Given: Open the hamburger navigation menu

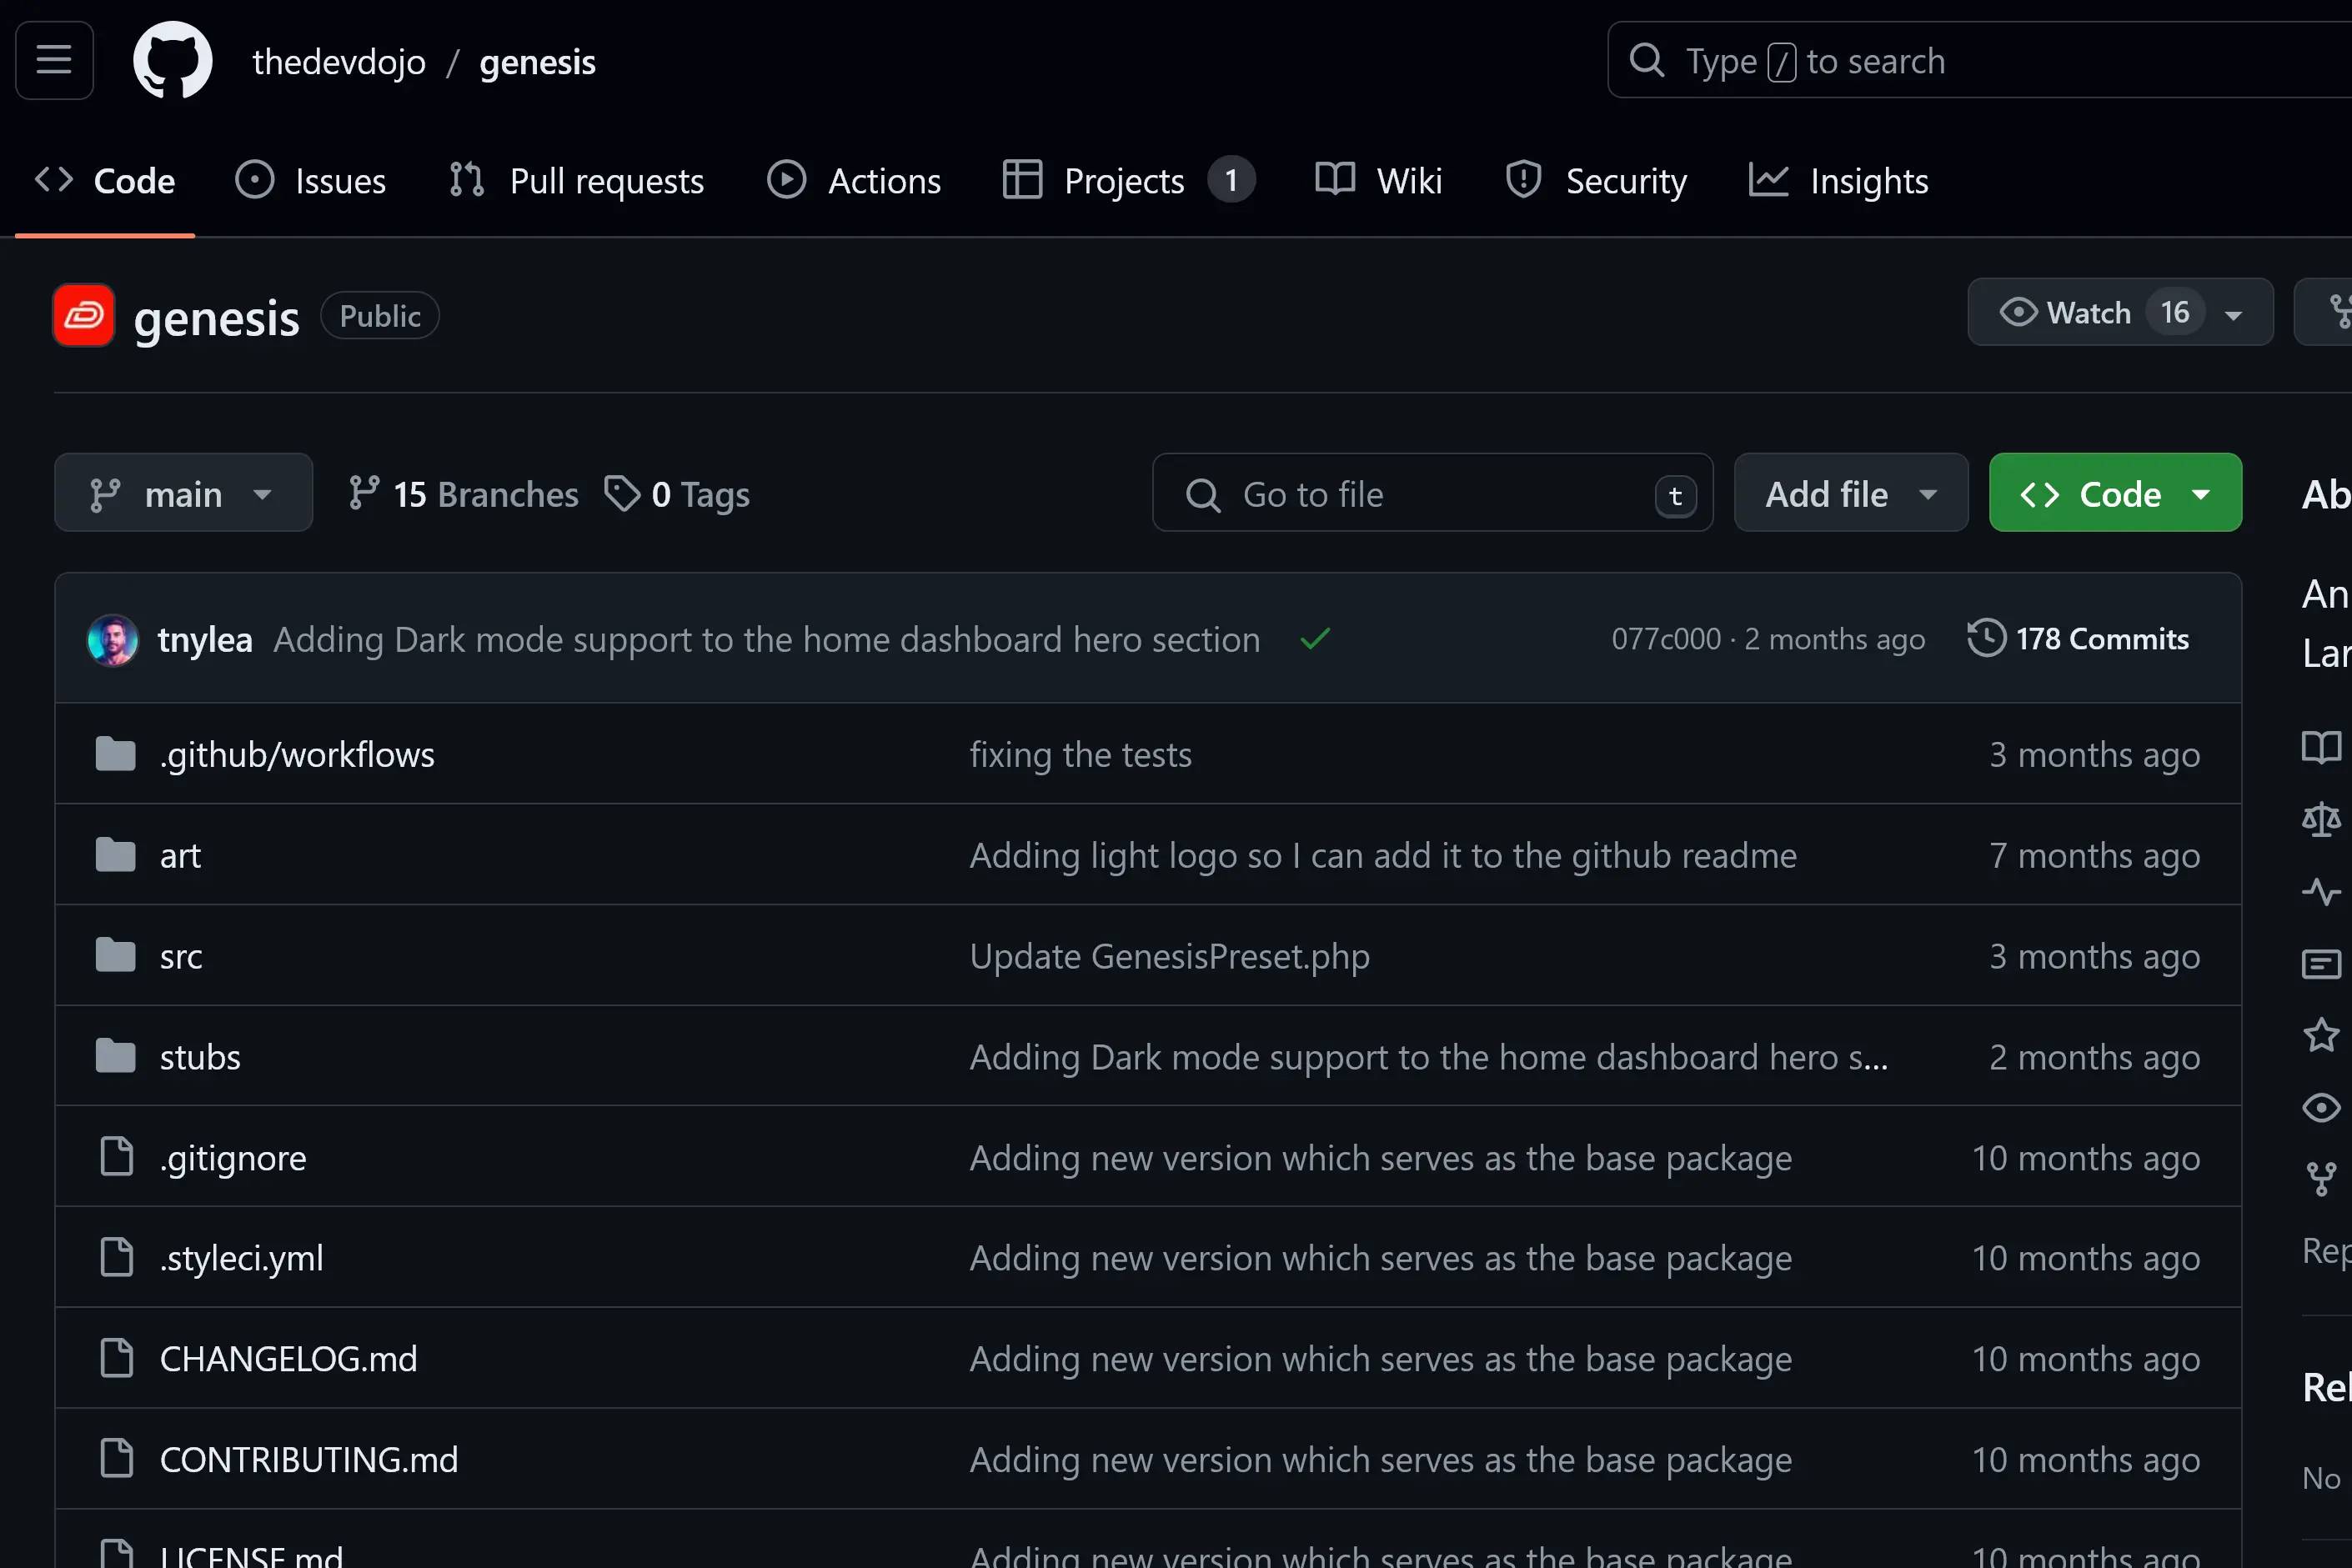Looking at the screenshot, I should (x=54, y=61).
